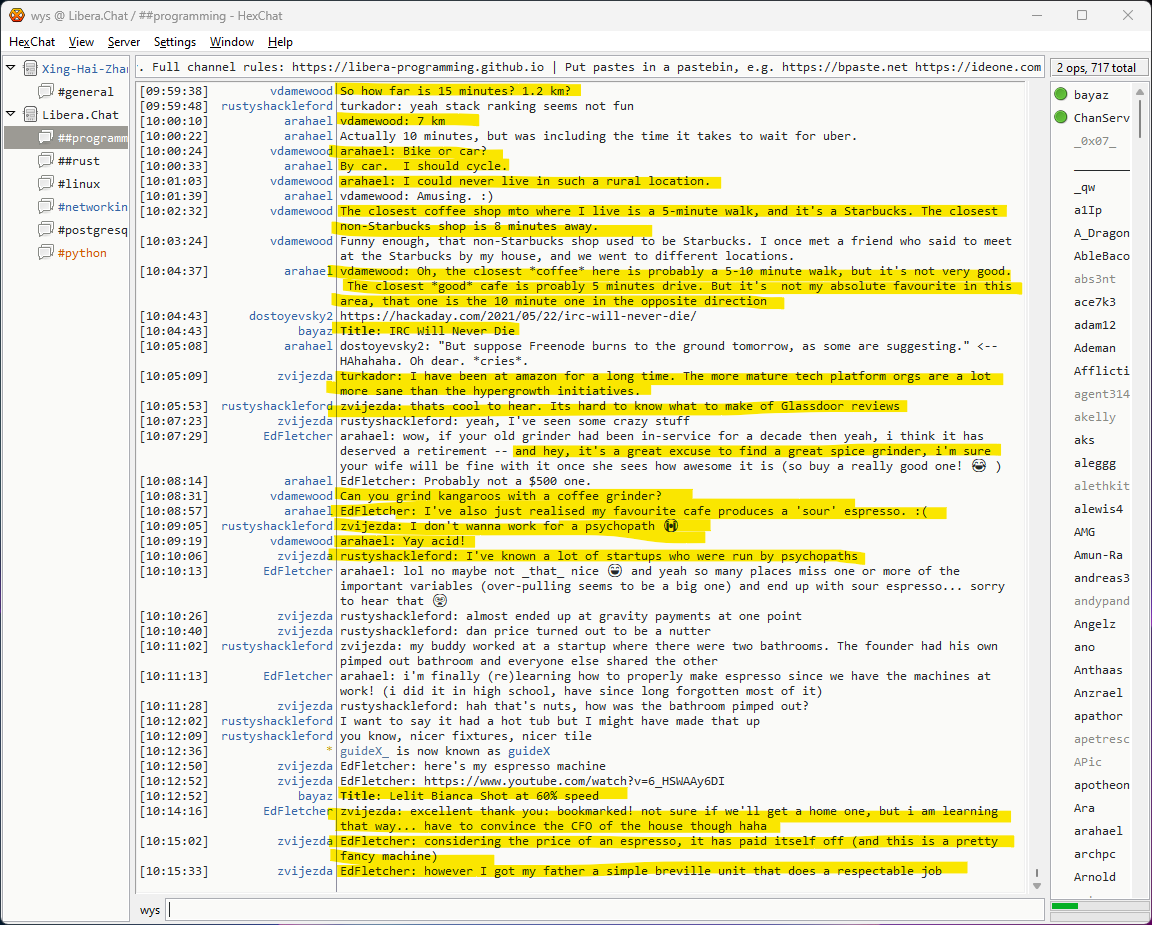Click the green lag meter bar
The image size is (1152, 925).
point(1065,906)
